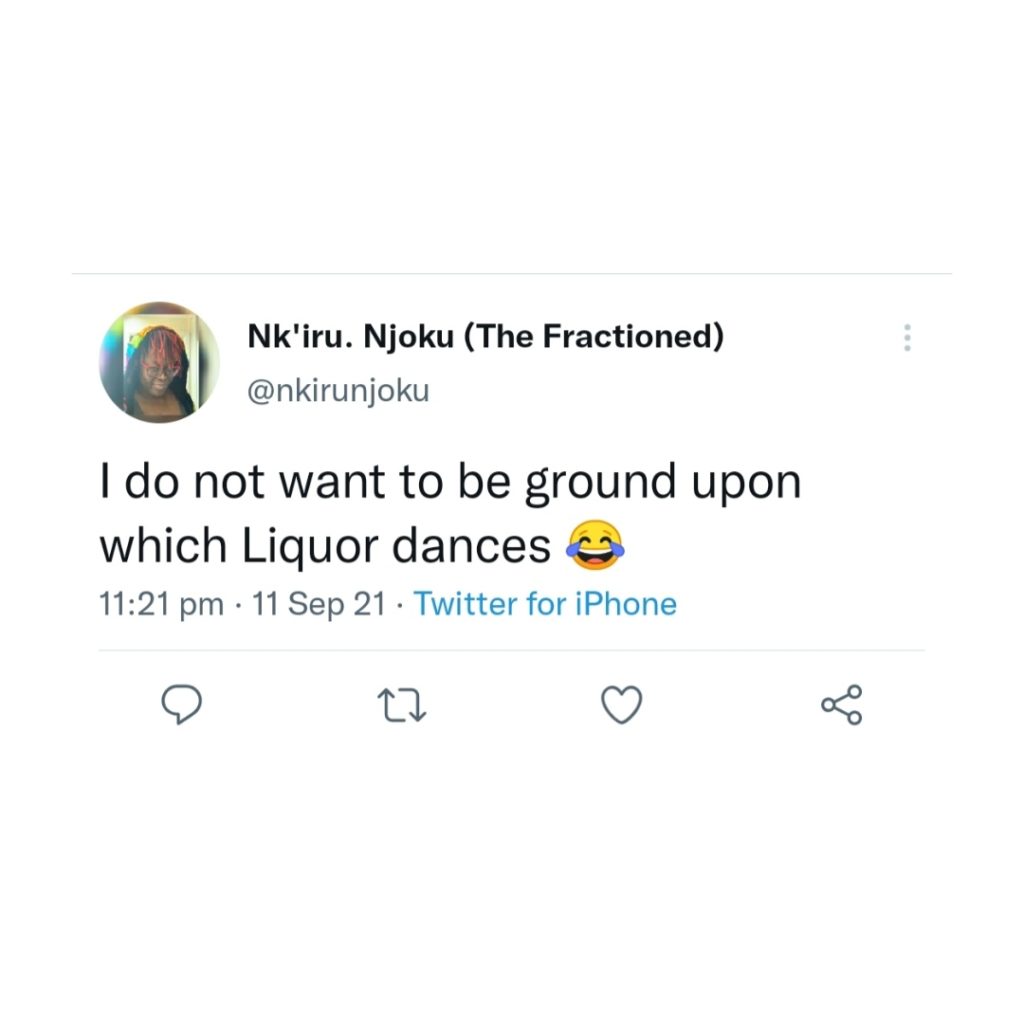Screen dimensions: 1024x1024
Task: Click the laughing crying emoji in tweet
Action: (596, 546)
